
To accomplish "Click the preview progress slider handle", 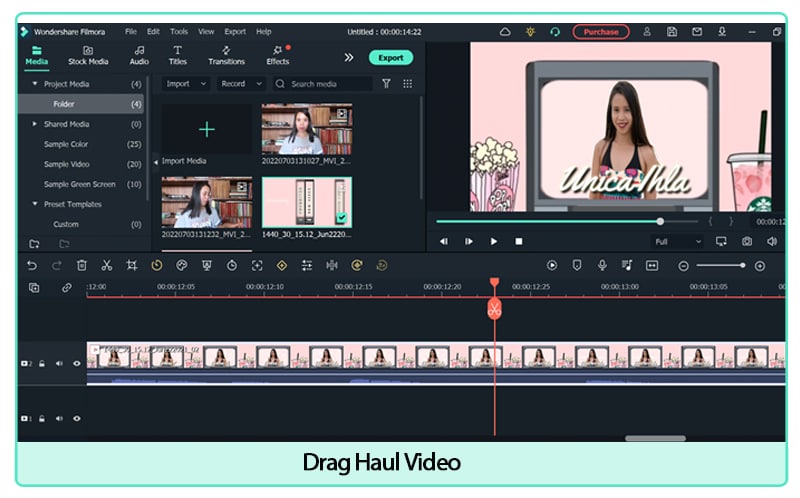I will tap(660, 221).
